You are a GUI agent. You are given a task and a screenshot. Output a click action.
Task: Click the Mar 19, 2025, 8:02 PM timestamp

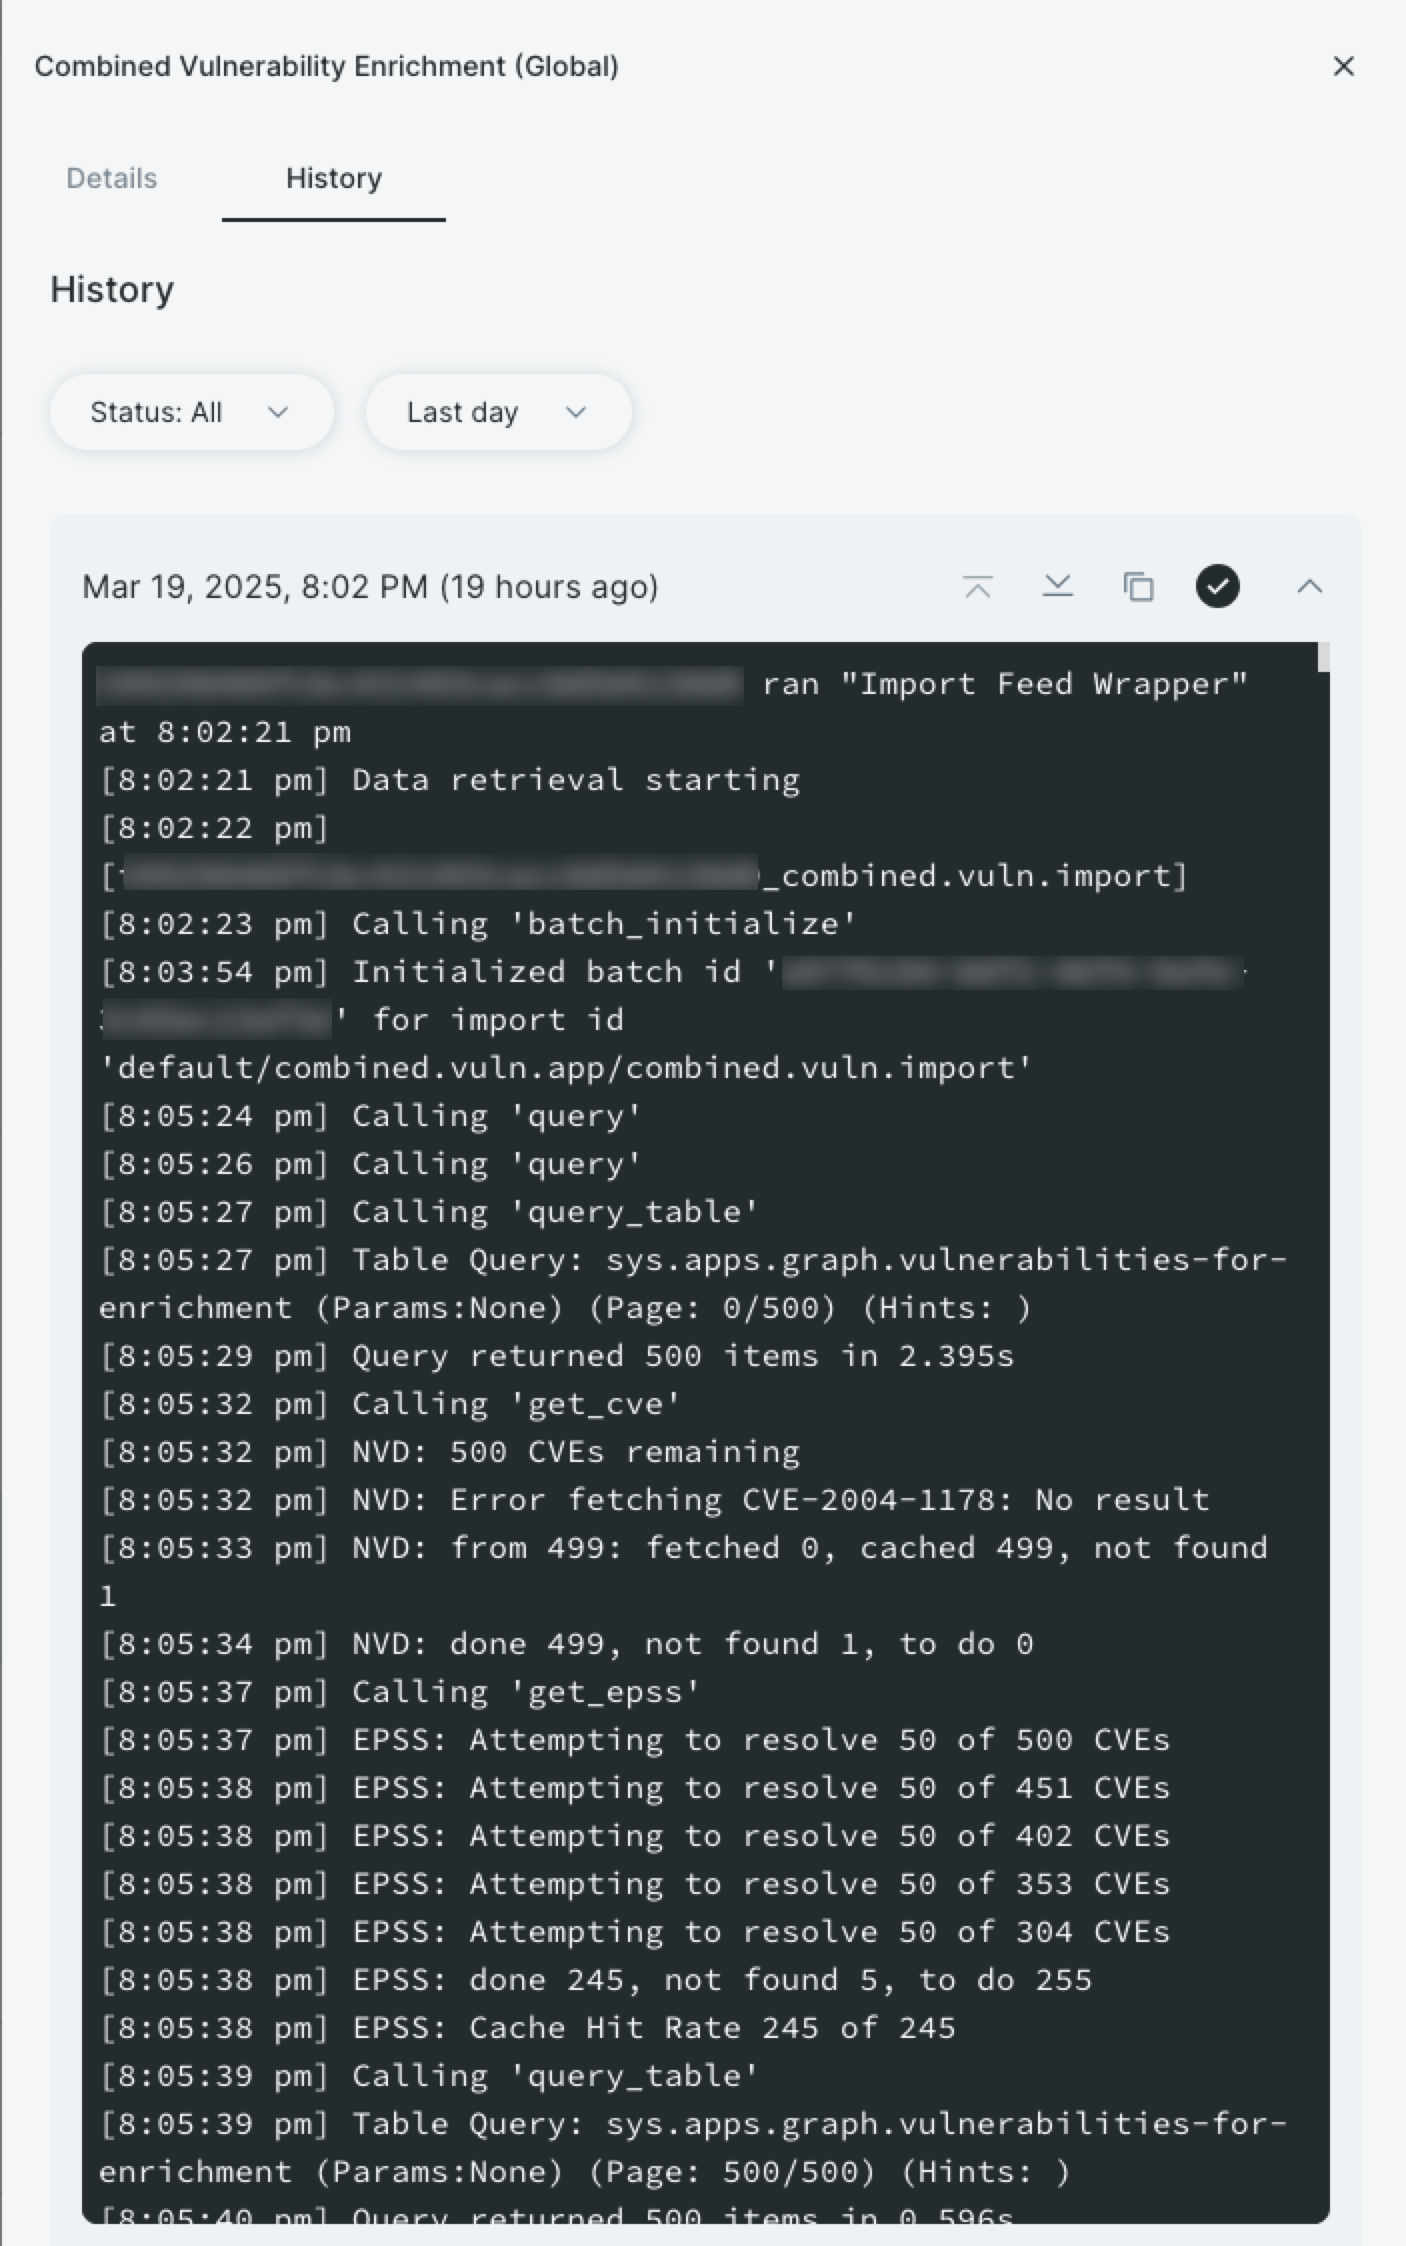click(370, 587)
